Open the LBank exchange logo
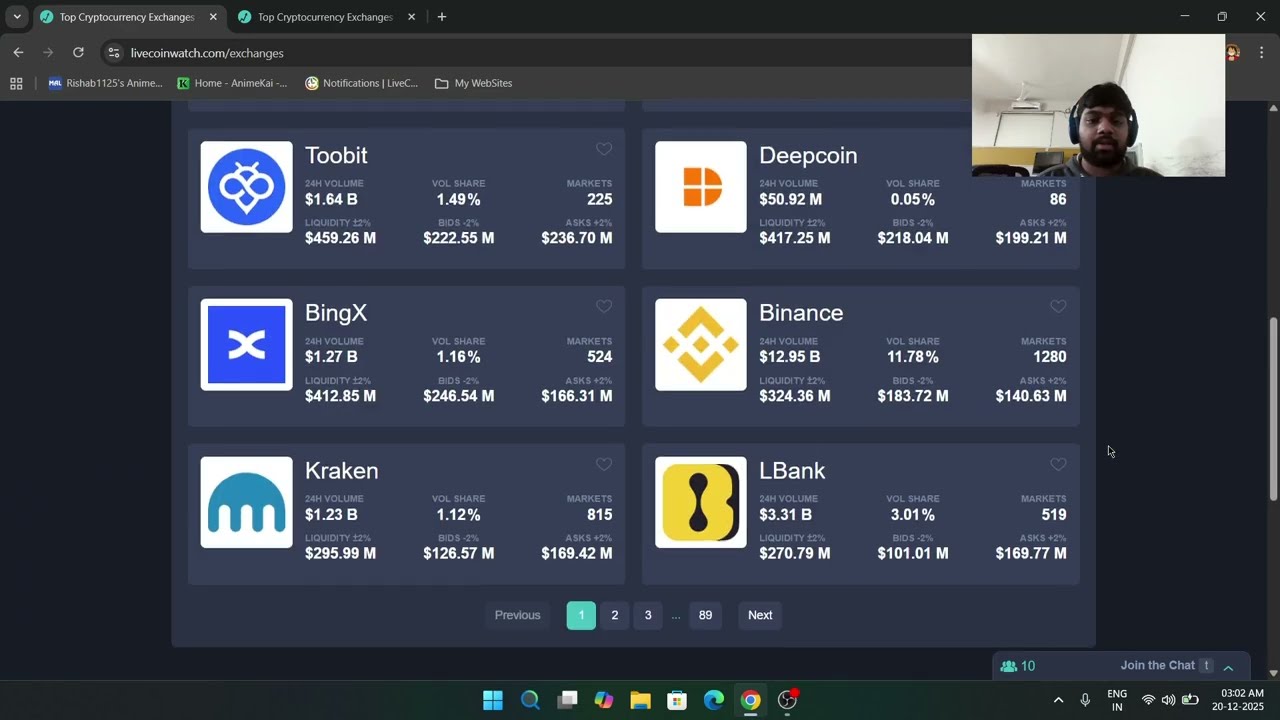 click(700, 502)
